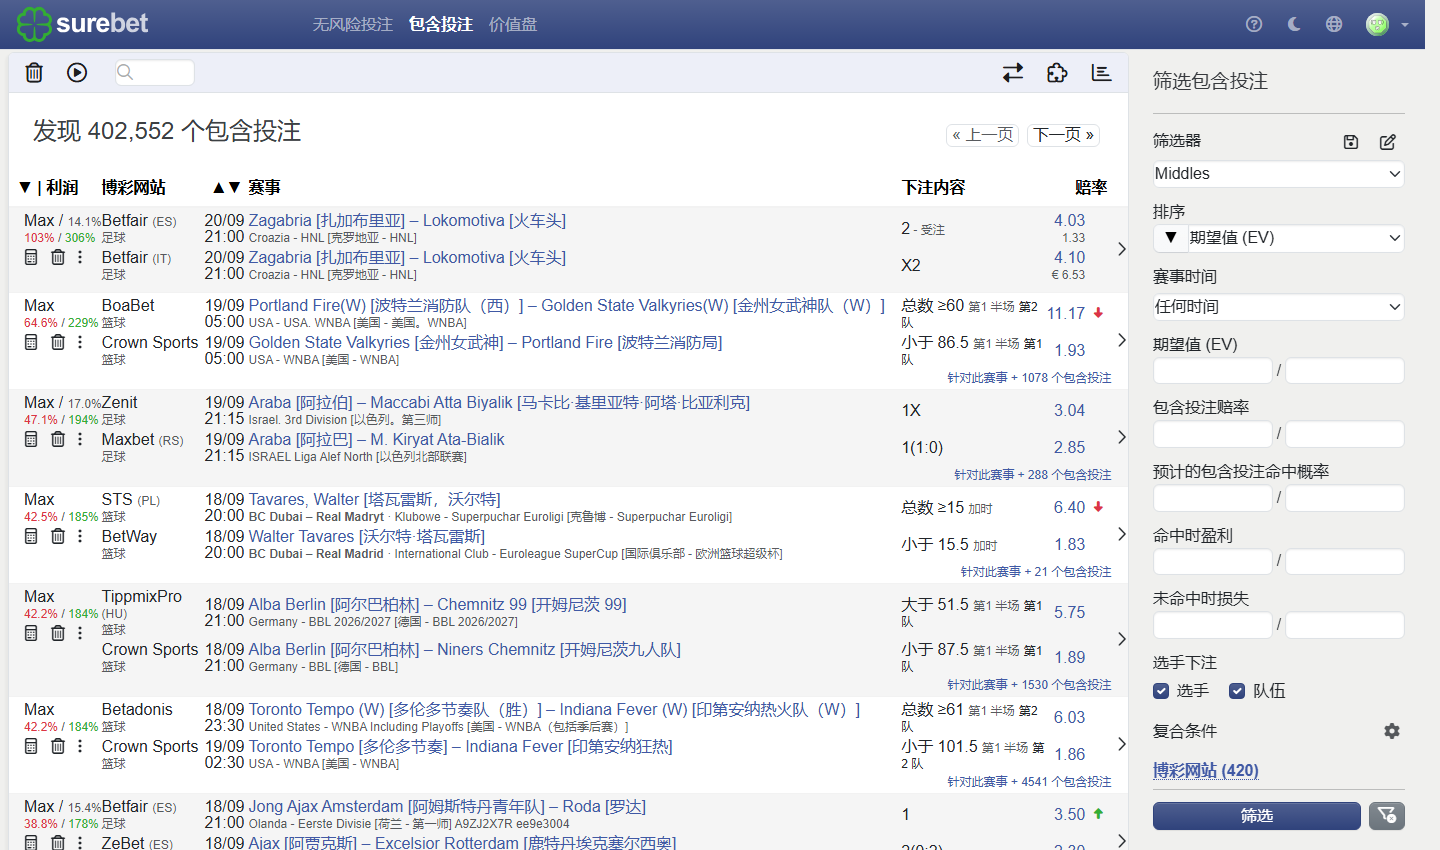Click the 包含投注赔率 minimum field
1440x850 pixels.
(1212, 434)
